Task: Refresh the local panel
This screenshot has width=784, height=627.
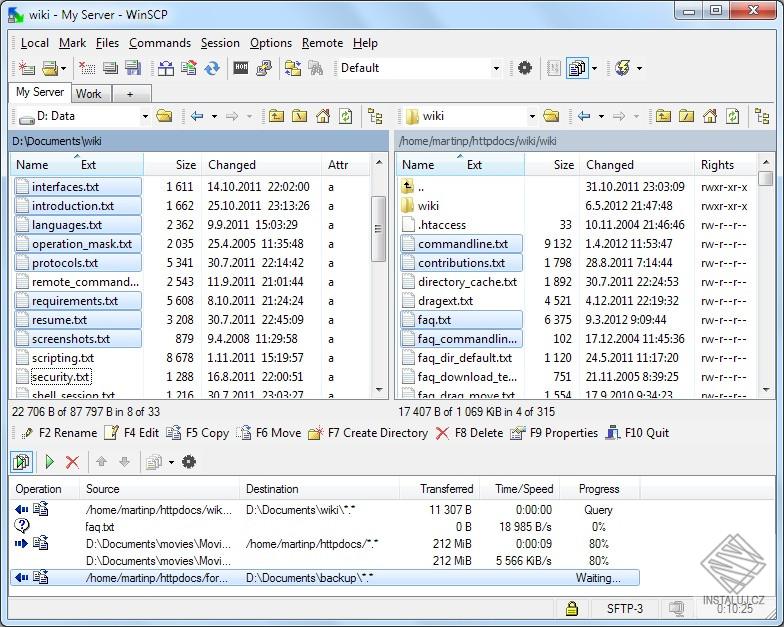Action: [x=346, y=116]
